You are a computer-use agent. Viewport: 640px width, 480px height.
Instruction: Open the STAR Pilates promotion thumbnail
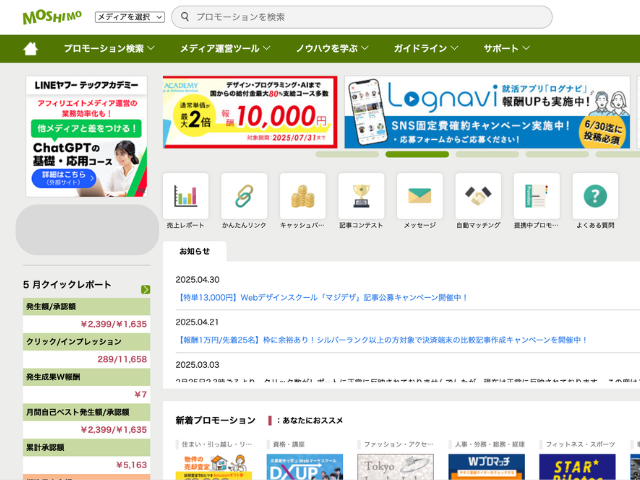[577, 467]
